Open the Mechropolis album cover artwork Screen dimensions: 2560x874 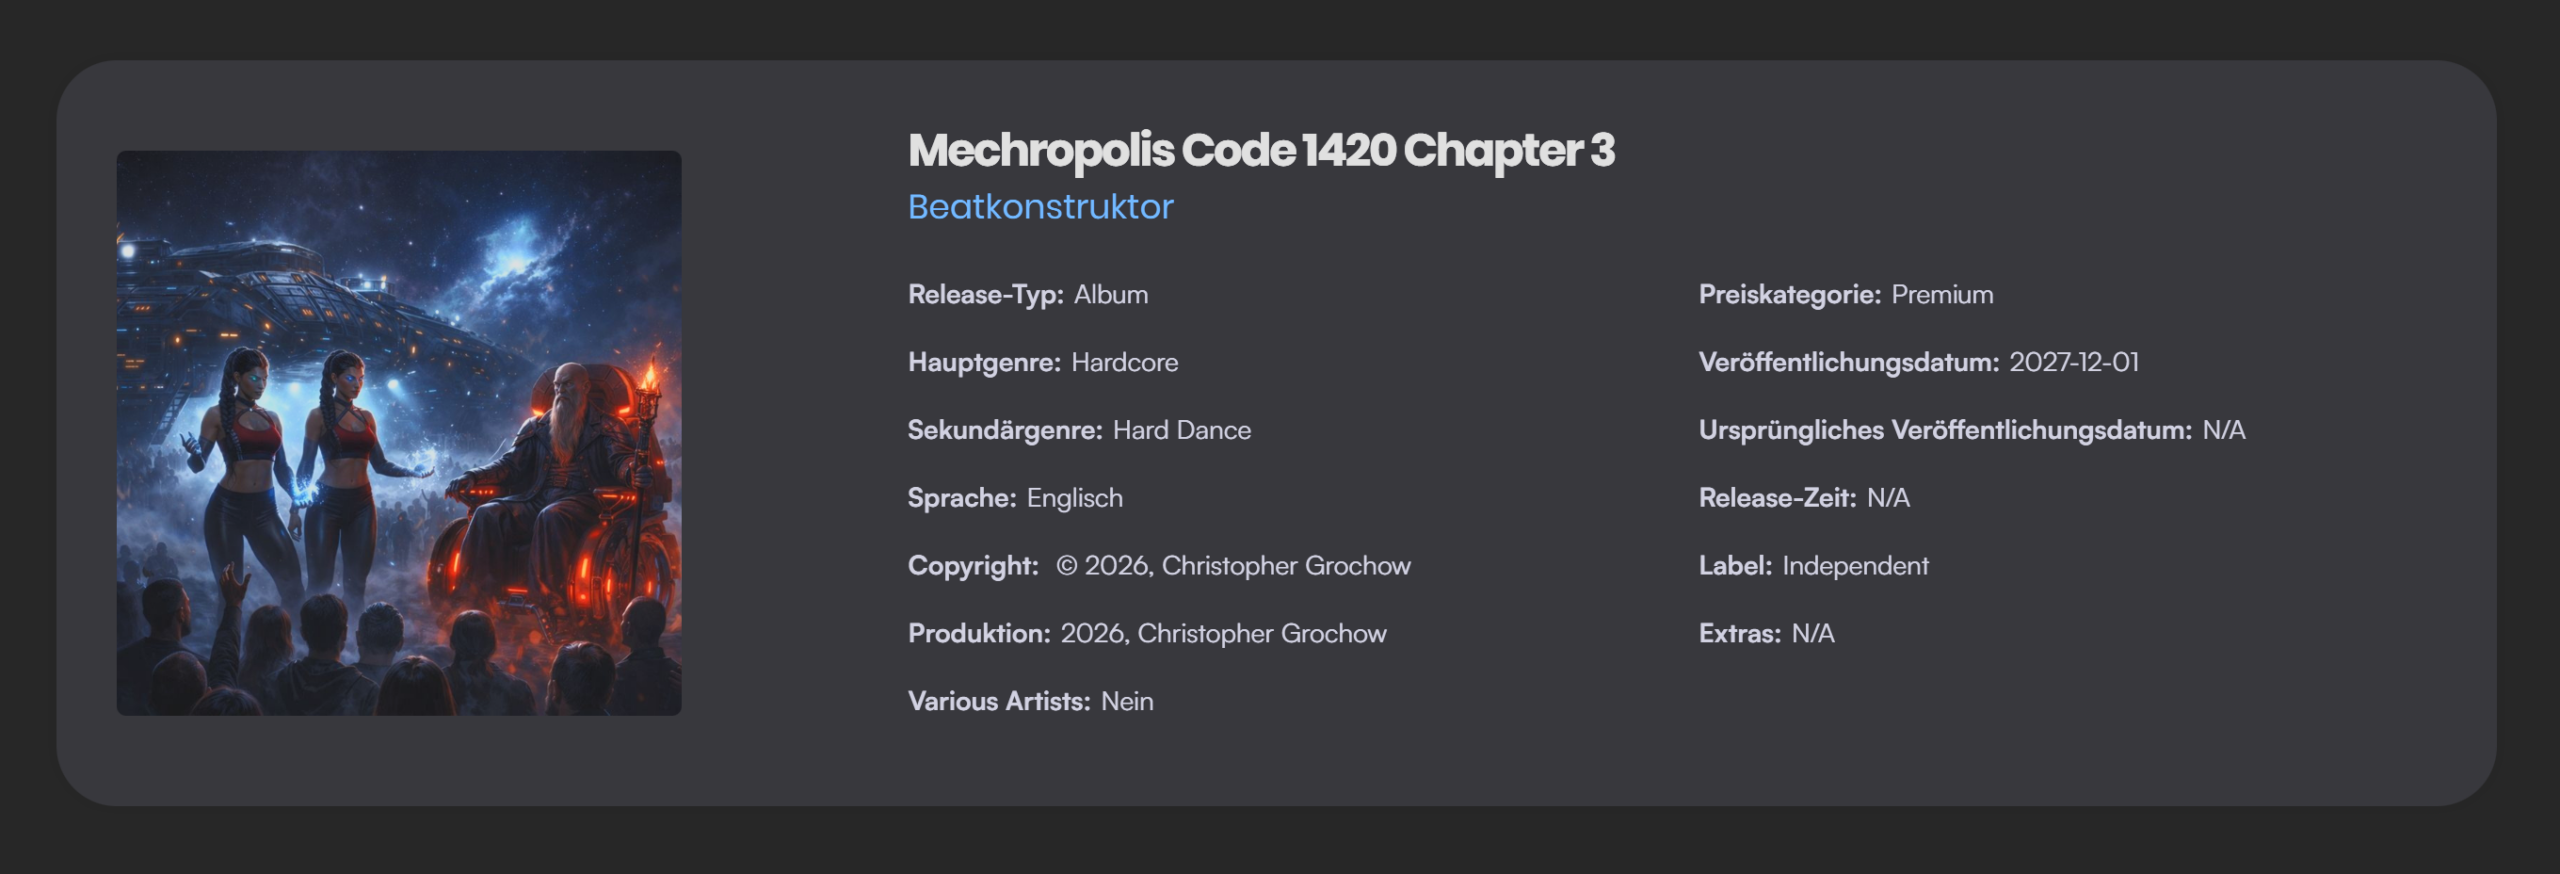[x=398, y=432]
